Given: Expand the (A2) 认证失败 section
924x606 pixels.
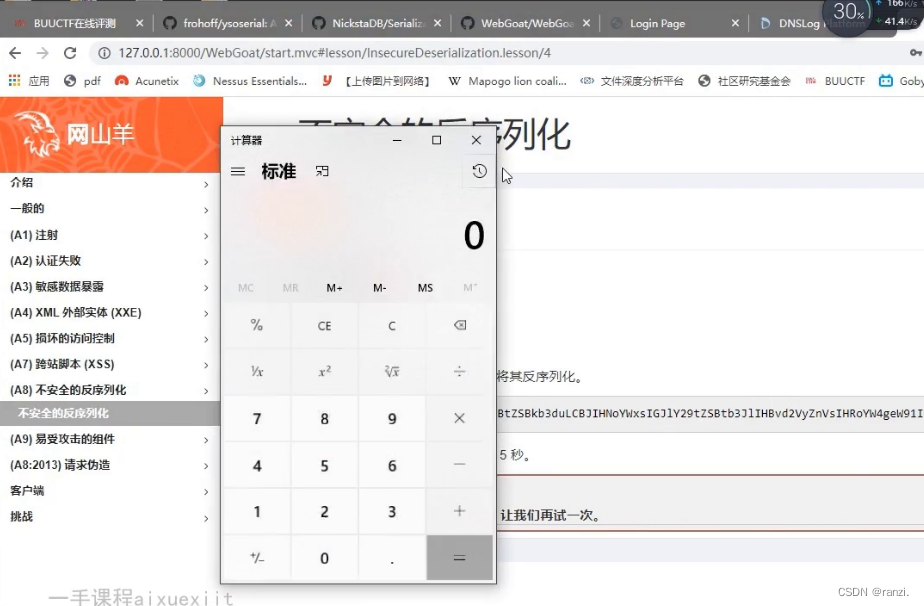Looking at the screenshot, I should (110, 261).
